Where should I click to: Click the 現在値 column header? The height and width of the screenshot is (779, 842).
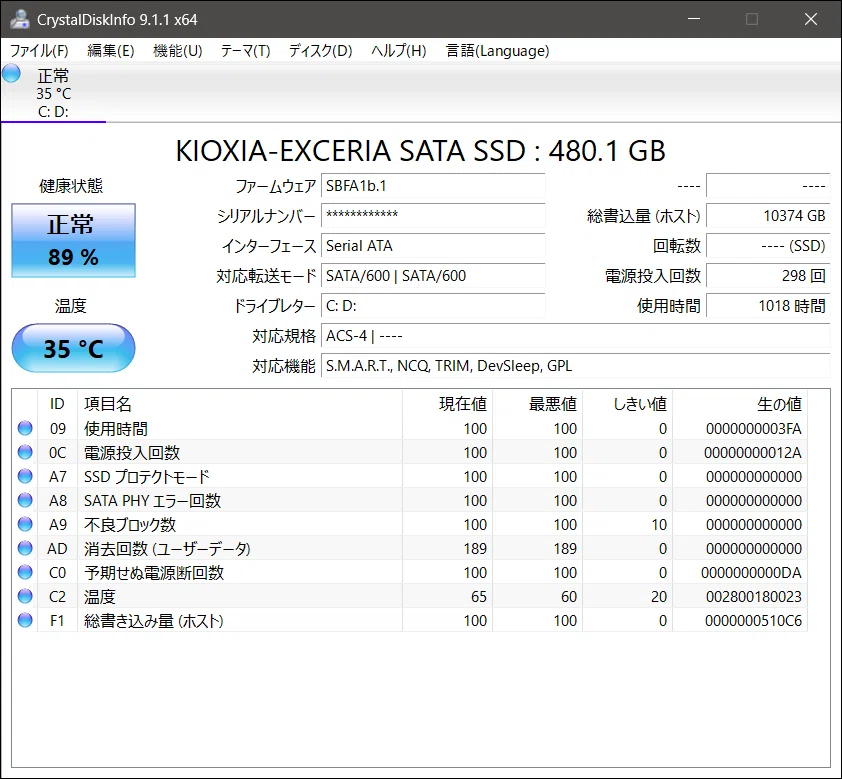(447, 404)
